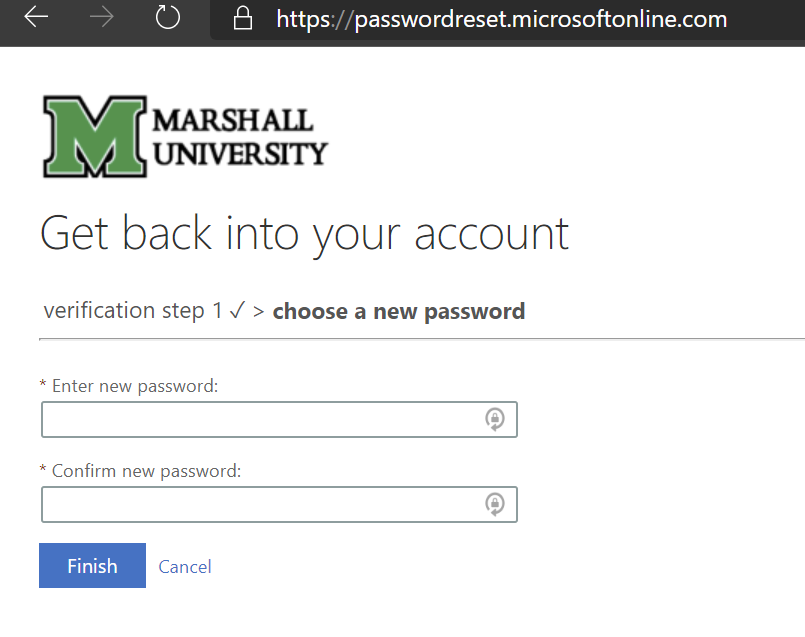Click the choose a new password step
Viewport: 805px width, 637px height.
[x=399, y=312]
